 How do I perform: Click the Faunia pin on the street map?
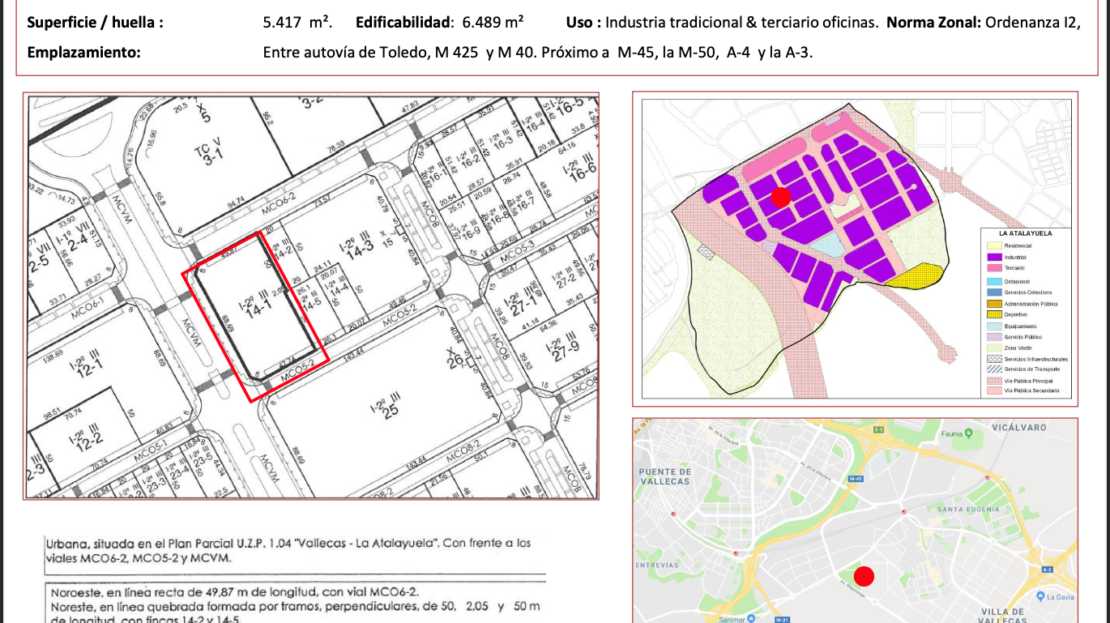pyautogui.click(x=969, y=433)
